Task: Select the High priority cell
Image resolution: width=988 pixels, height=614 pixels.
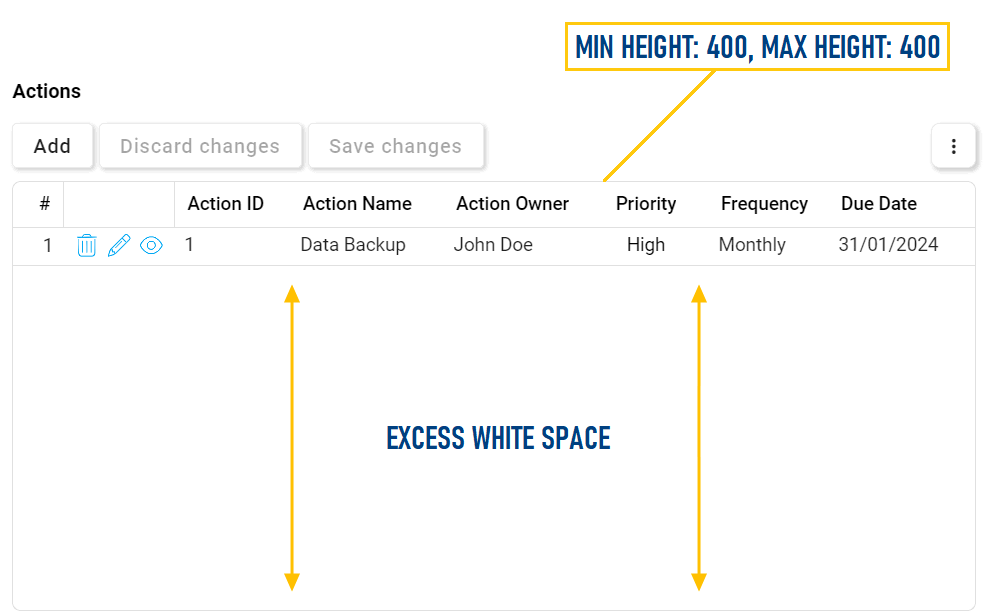Action: click(x=646, y=245)
